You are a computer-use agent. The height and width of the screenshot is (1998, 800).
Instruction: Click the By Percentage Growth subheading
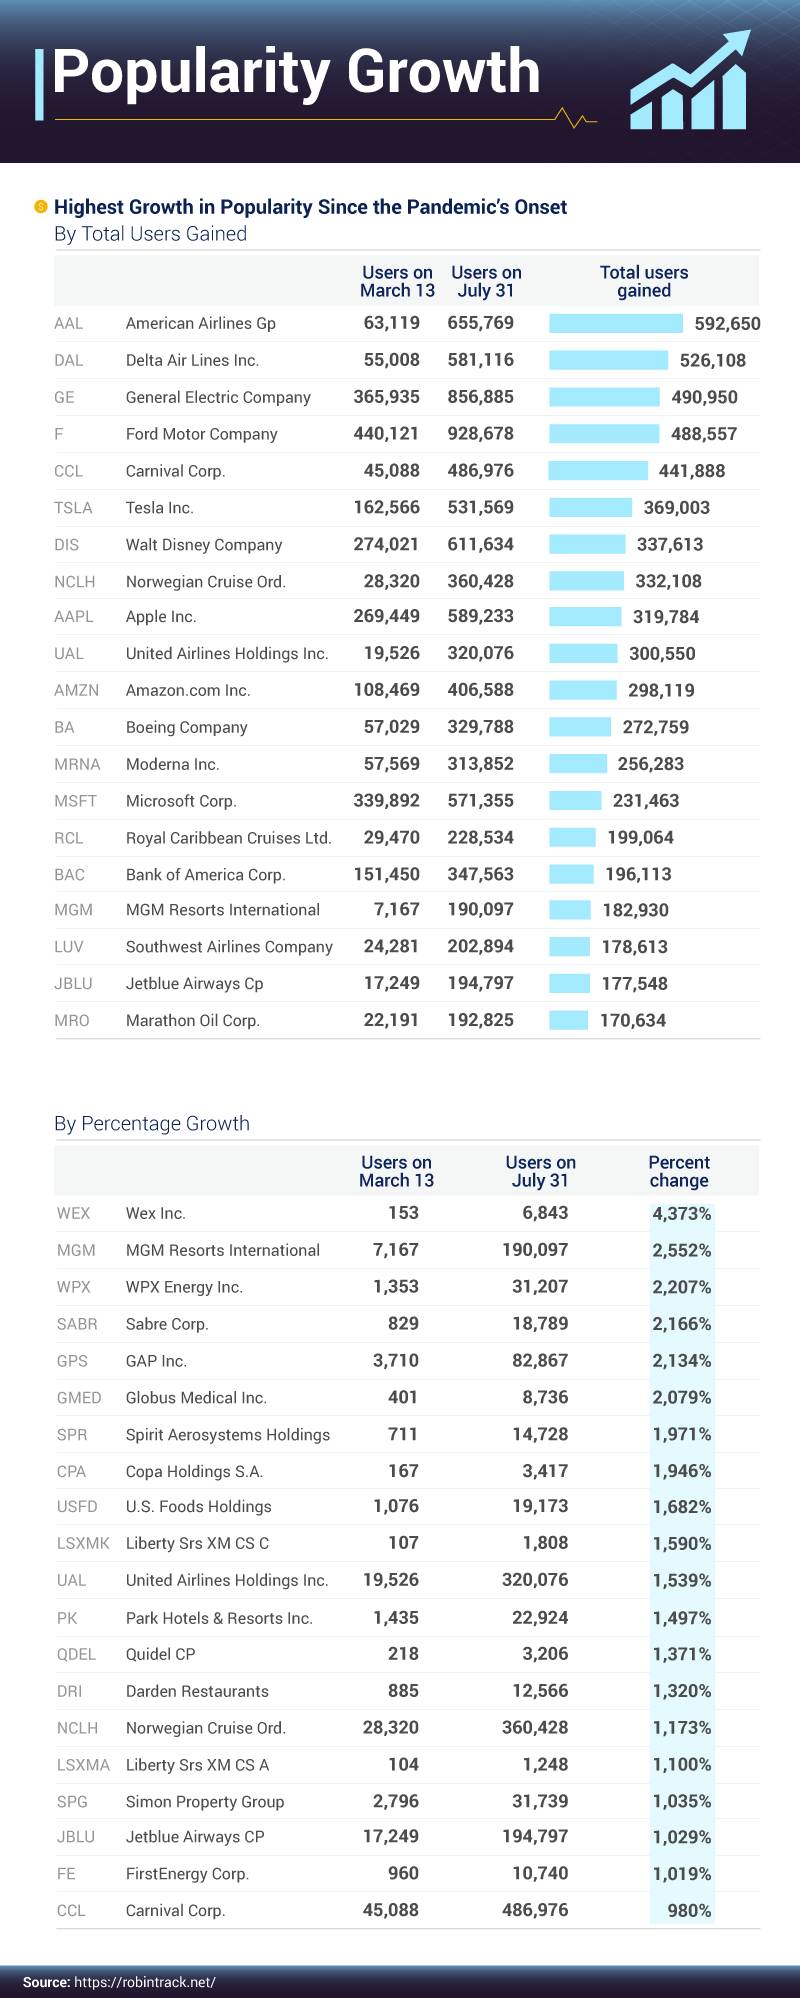152,1123
